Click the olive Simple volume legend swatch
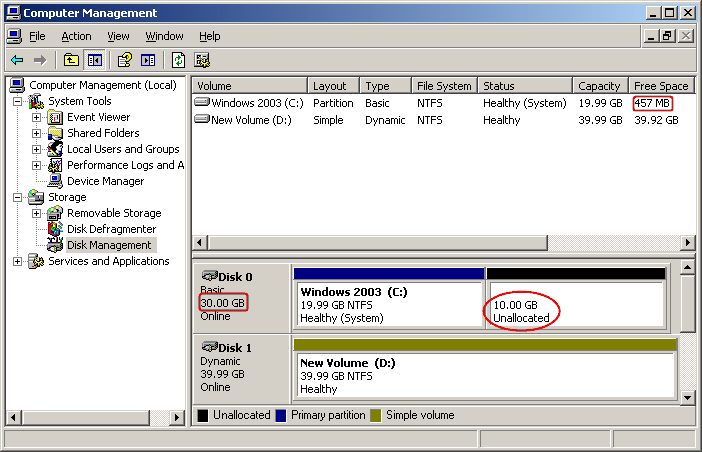 [376, 416]
